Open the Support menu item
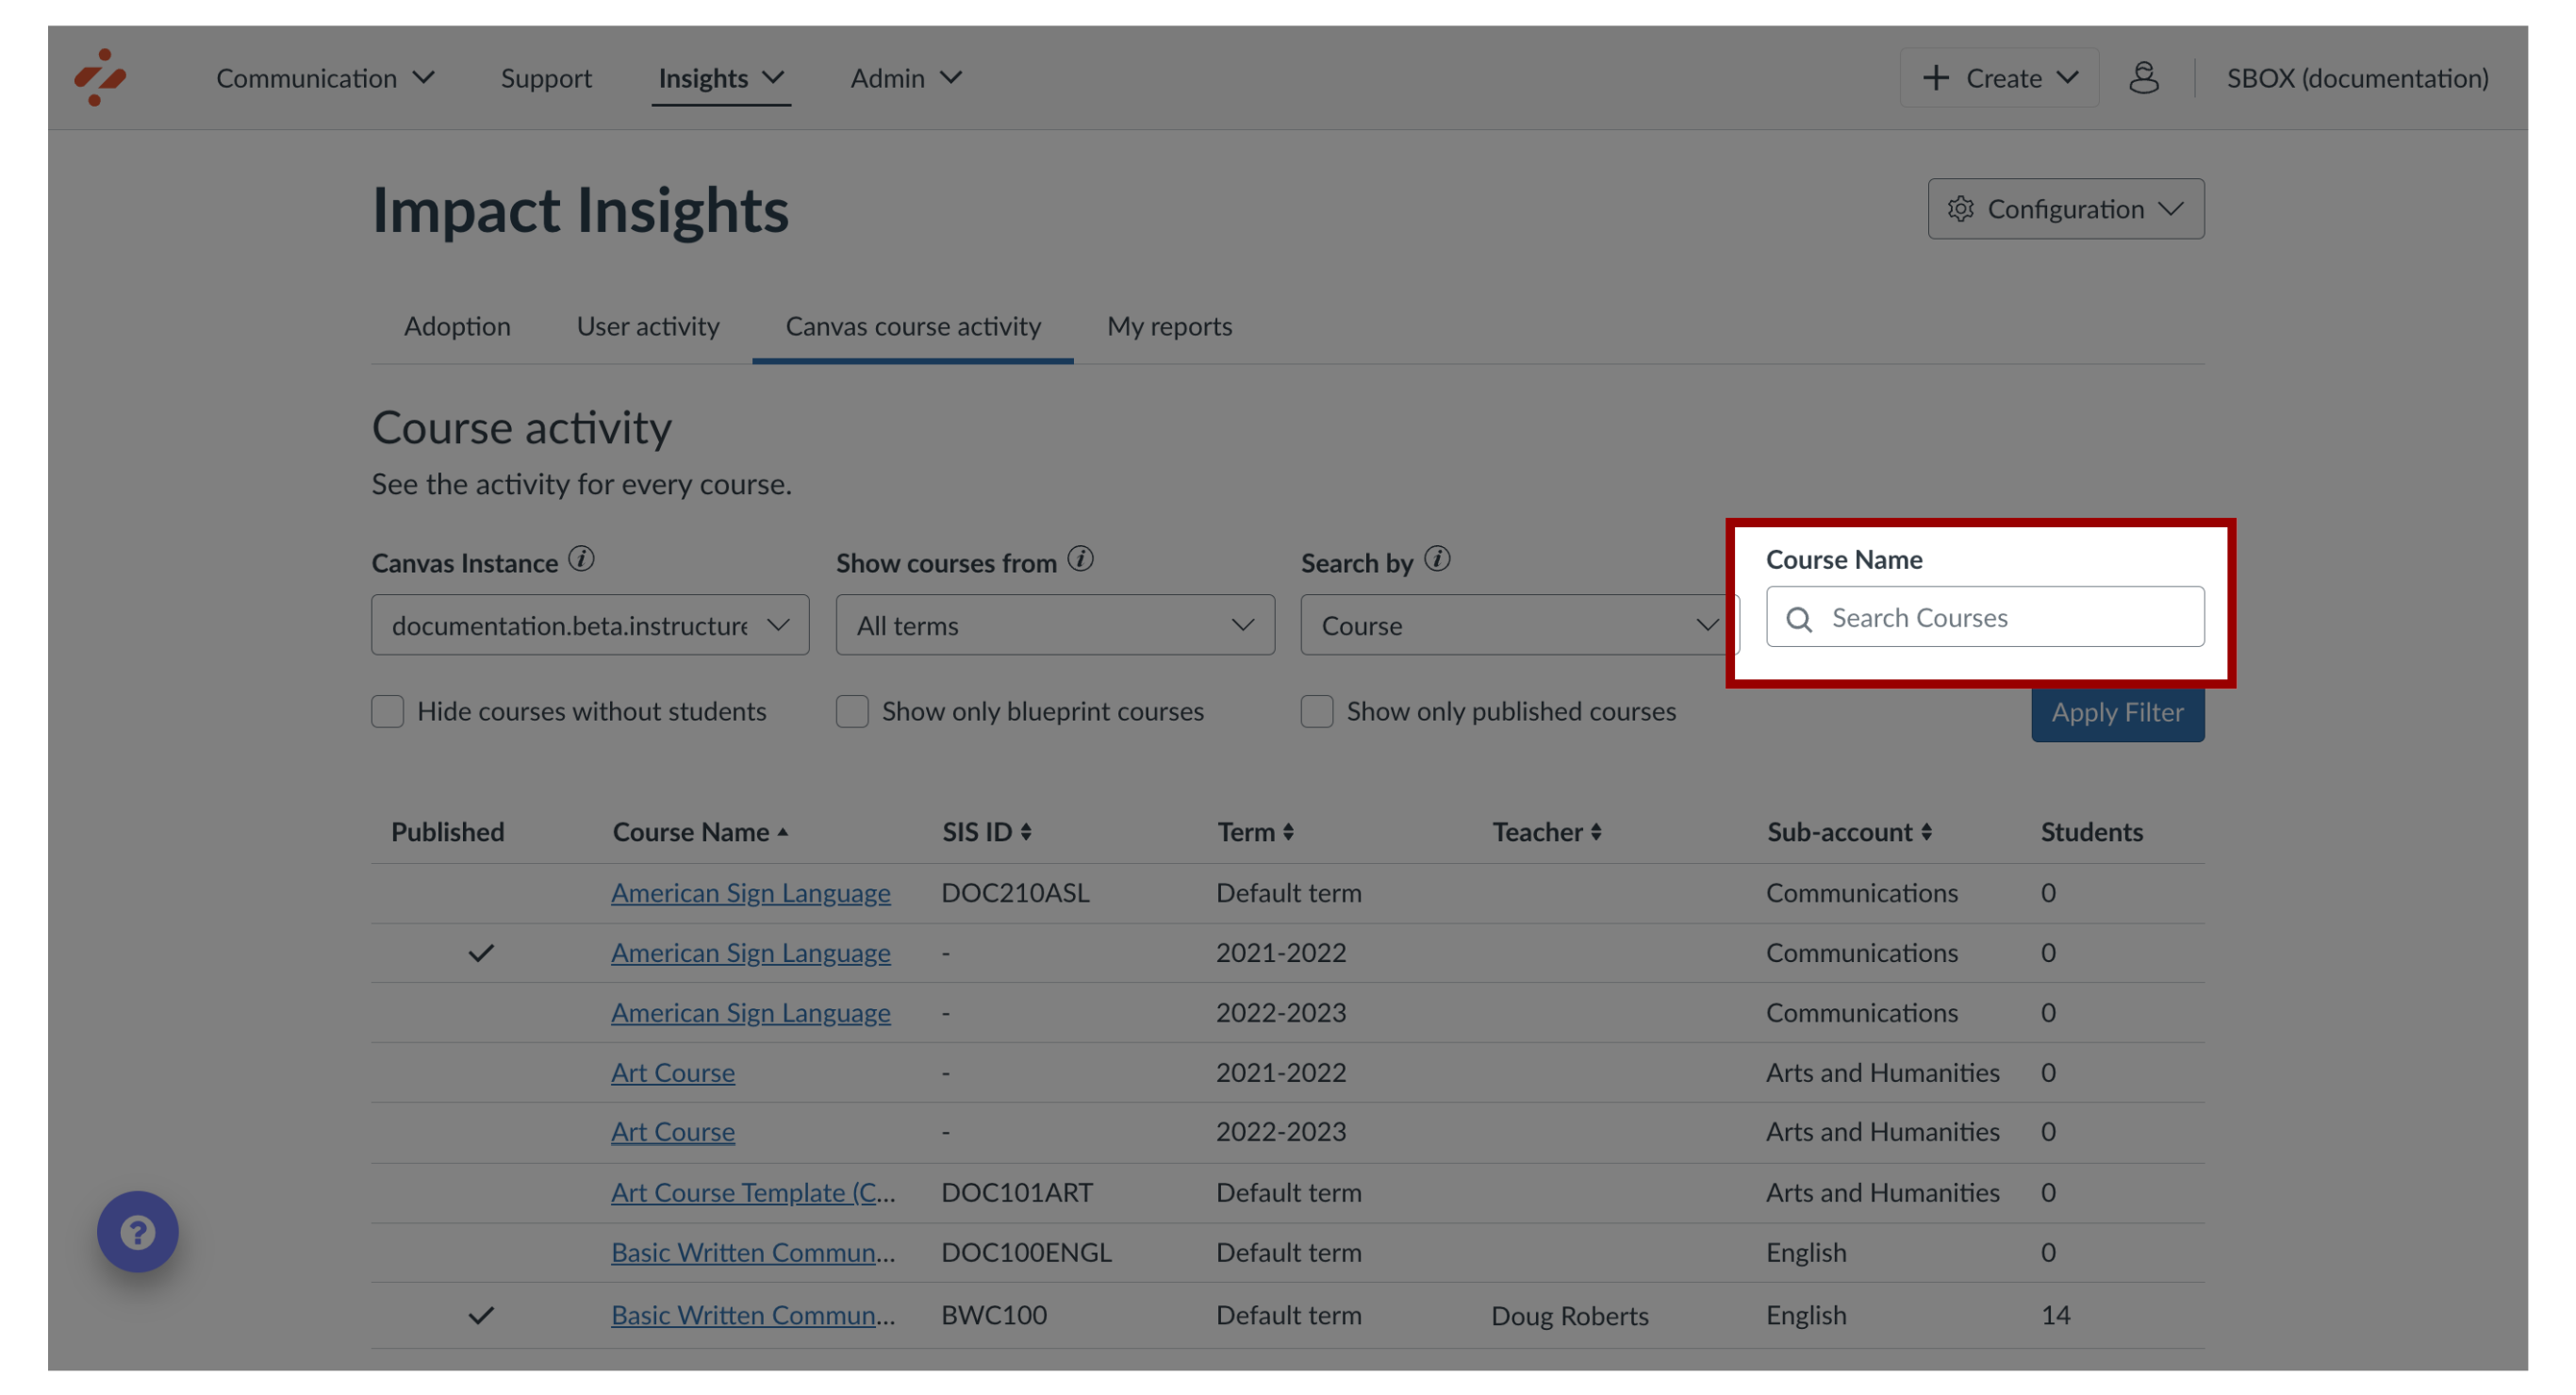Viewport: 2576px width, 1395px height. 546,77
